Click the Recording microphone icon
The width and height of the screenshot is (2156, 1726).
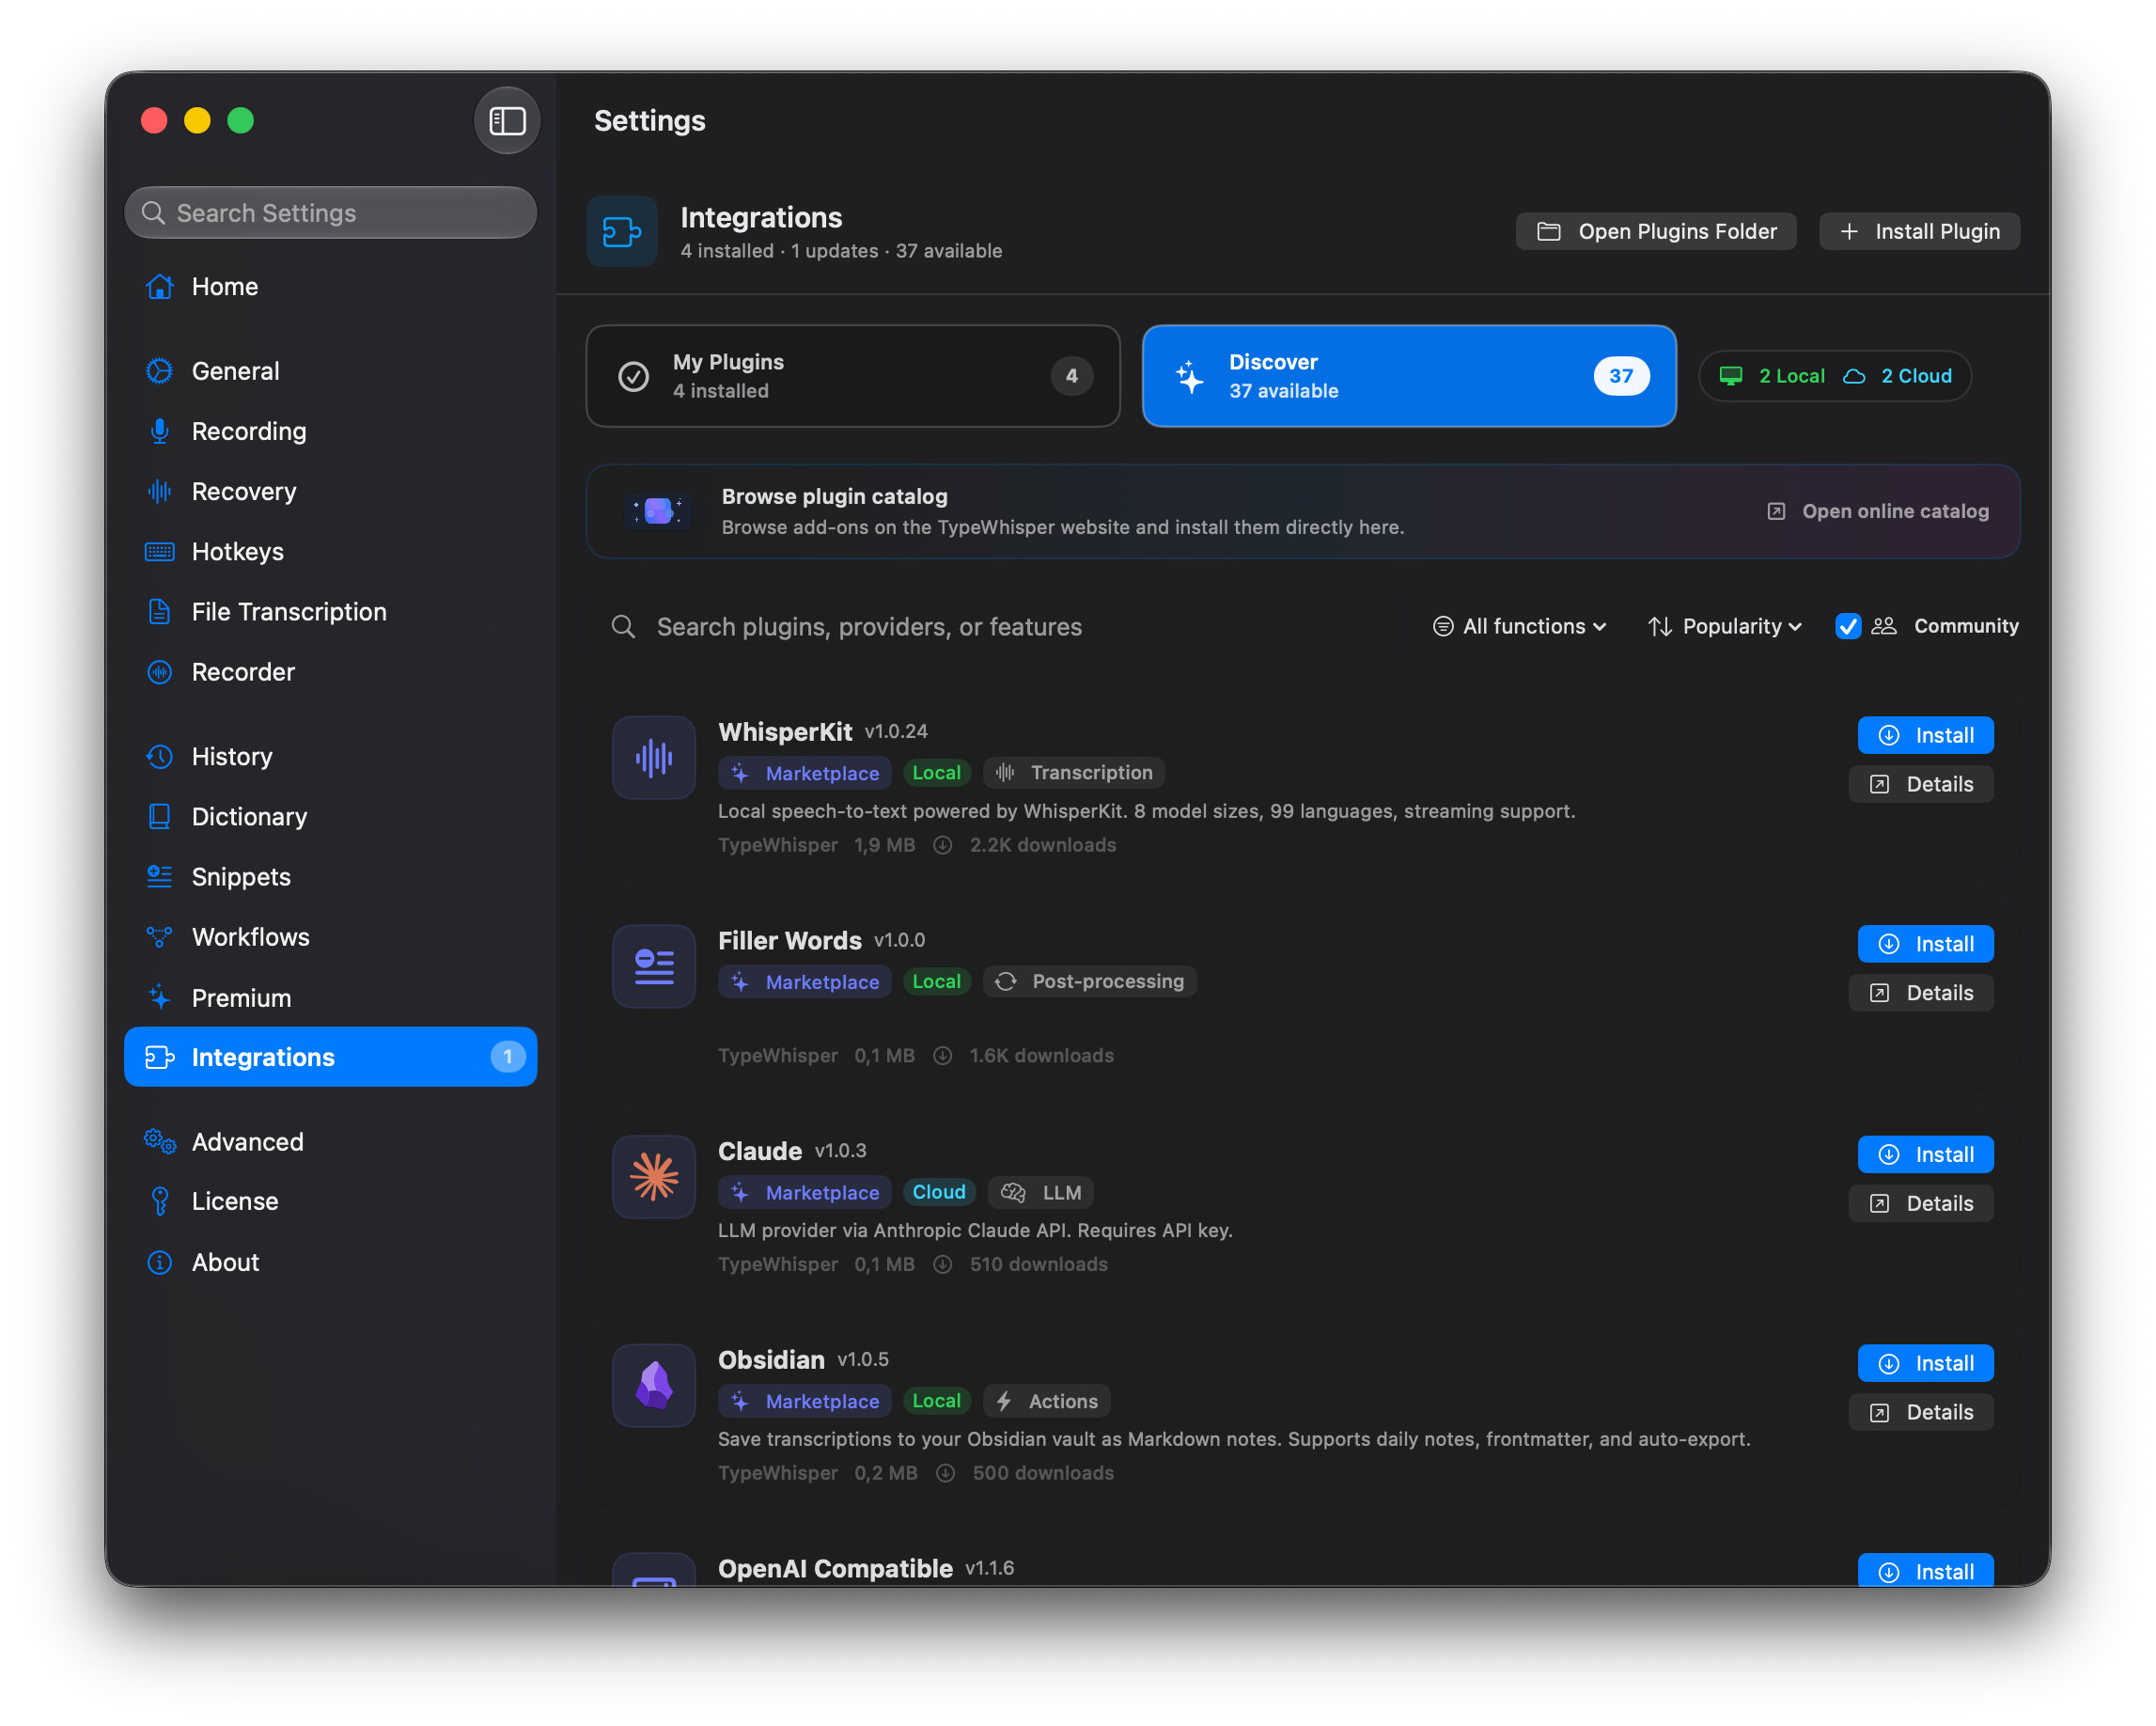click(x=160, y=431)
